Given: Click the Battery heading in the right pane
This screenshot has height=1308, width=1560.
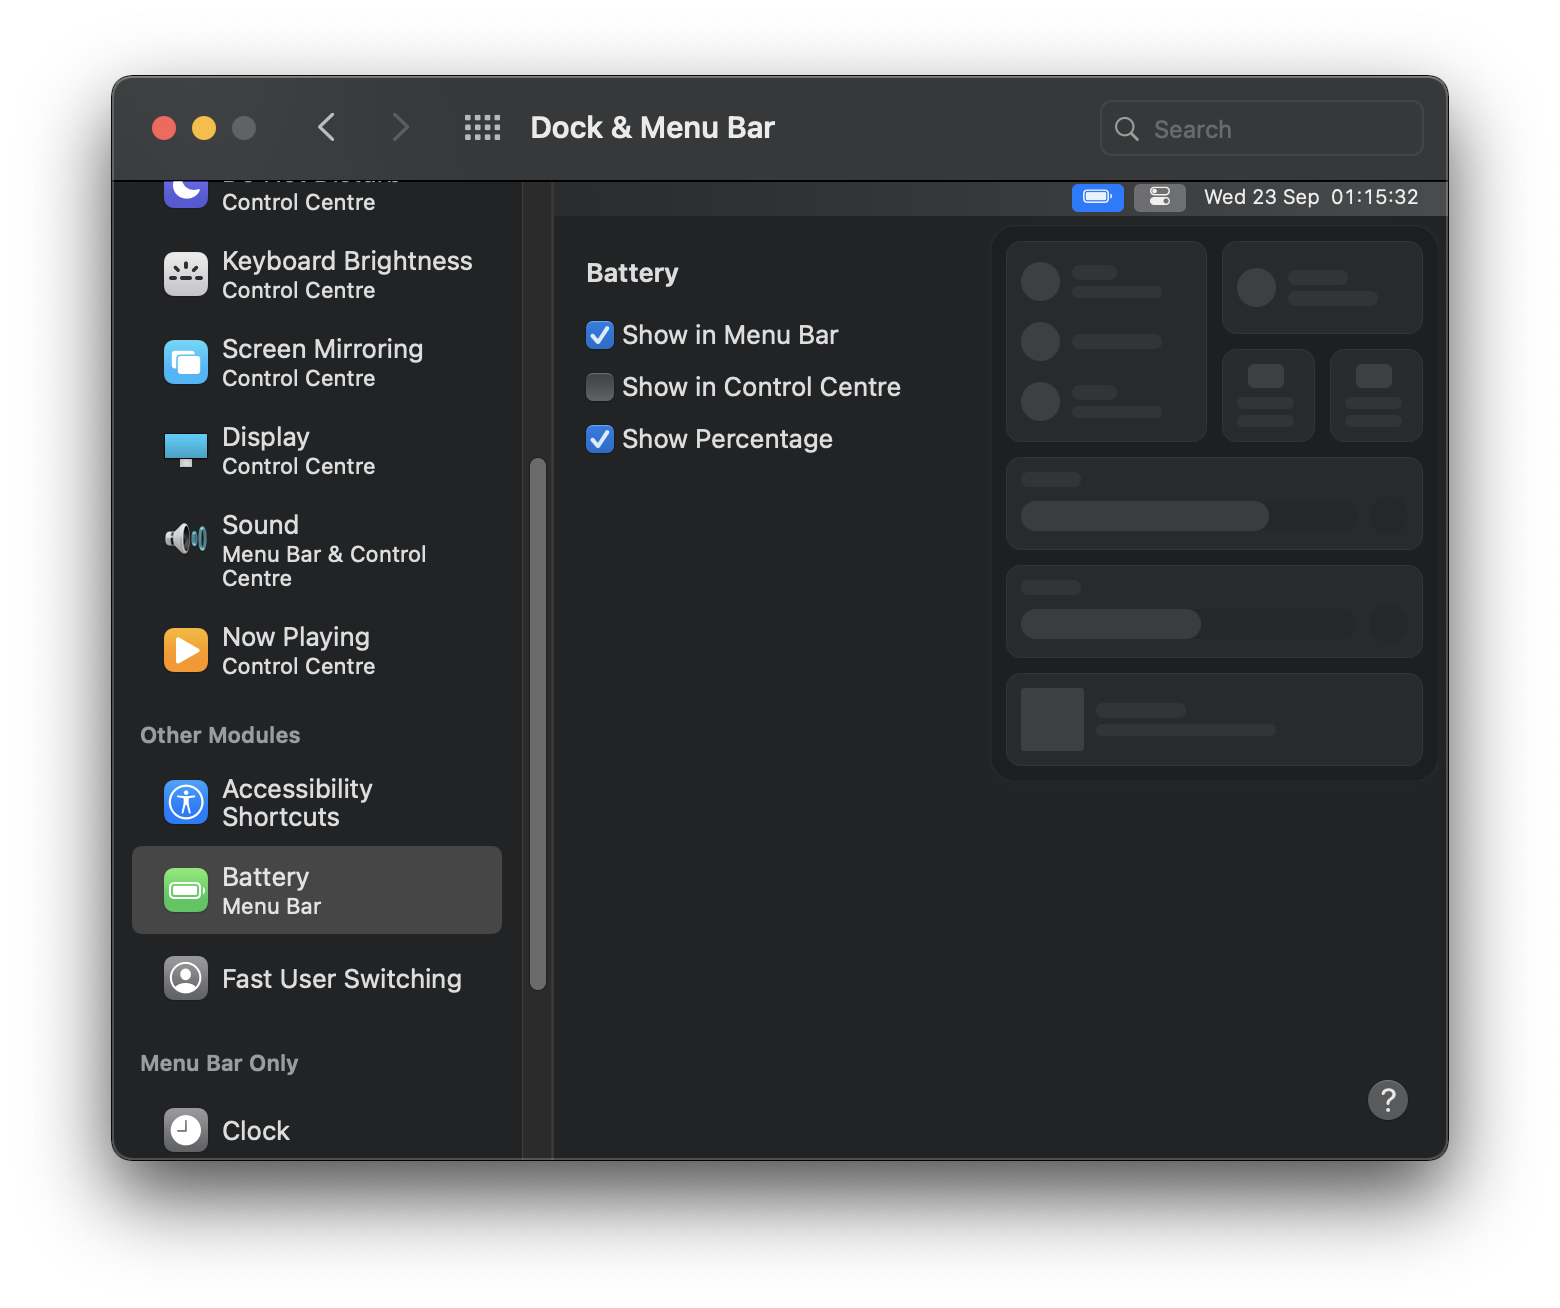Looking at the screenshot, I should [632, 273].
